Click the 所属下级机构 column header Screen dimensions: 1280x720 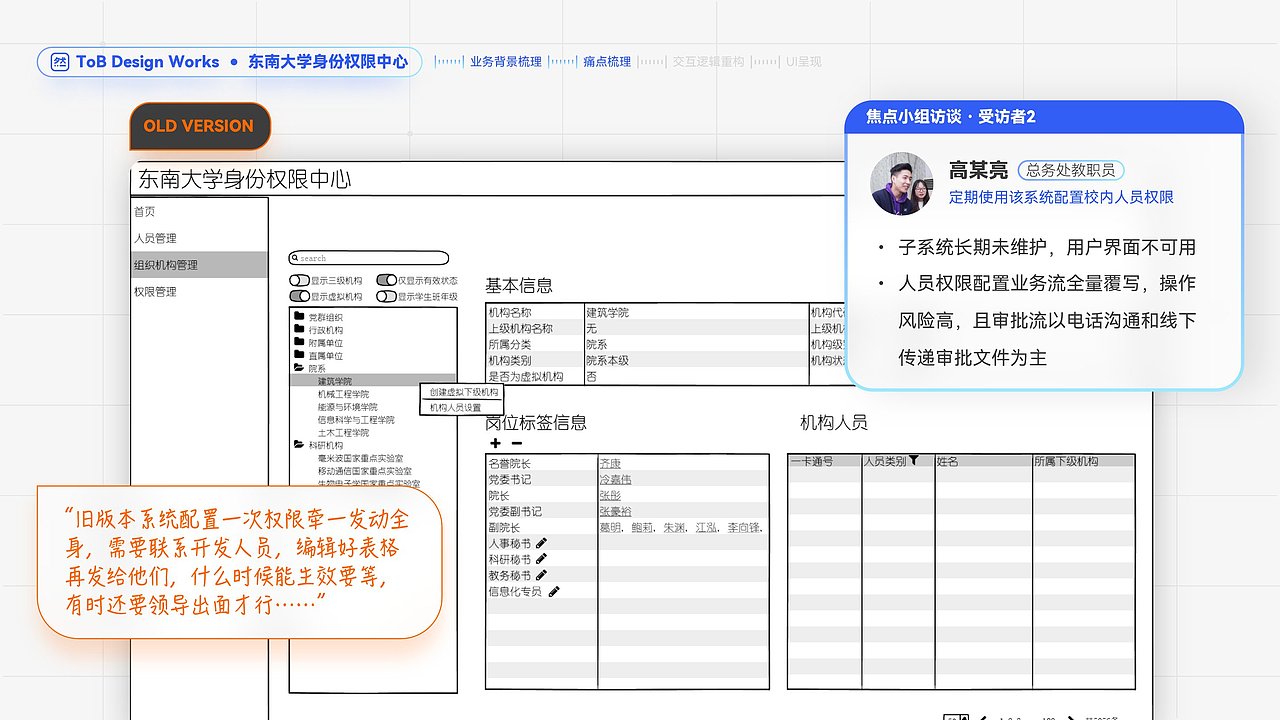(1084, 462)
